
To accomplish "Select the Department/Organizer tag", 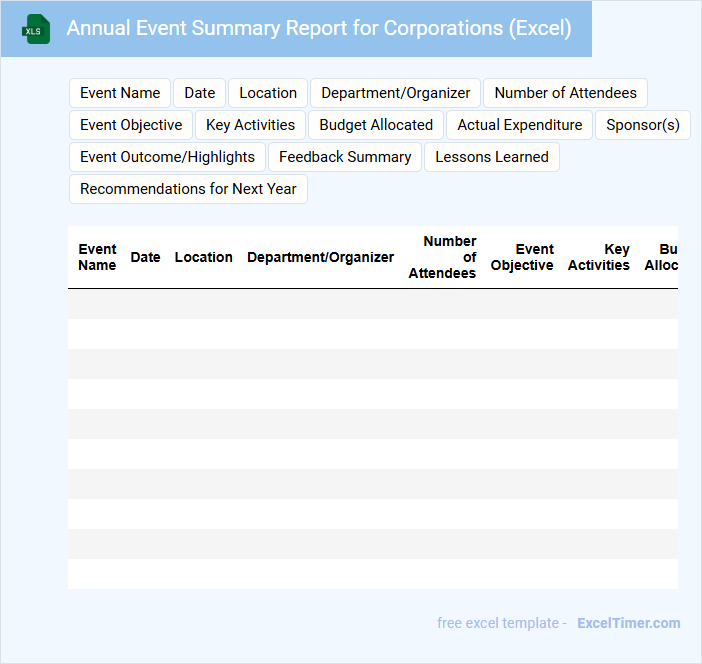I will click(x=395, y=93).
